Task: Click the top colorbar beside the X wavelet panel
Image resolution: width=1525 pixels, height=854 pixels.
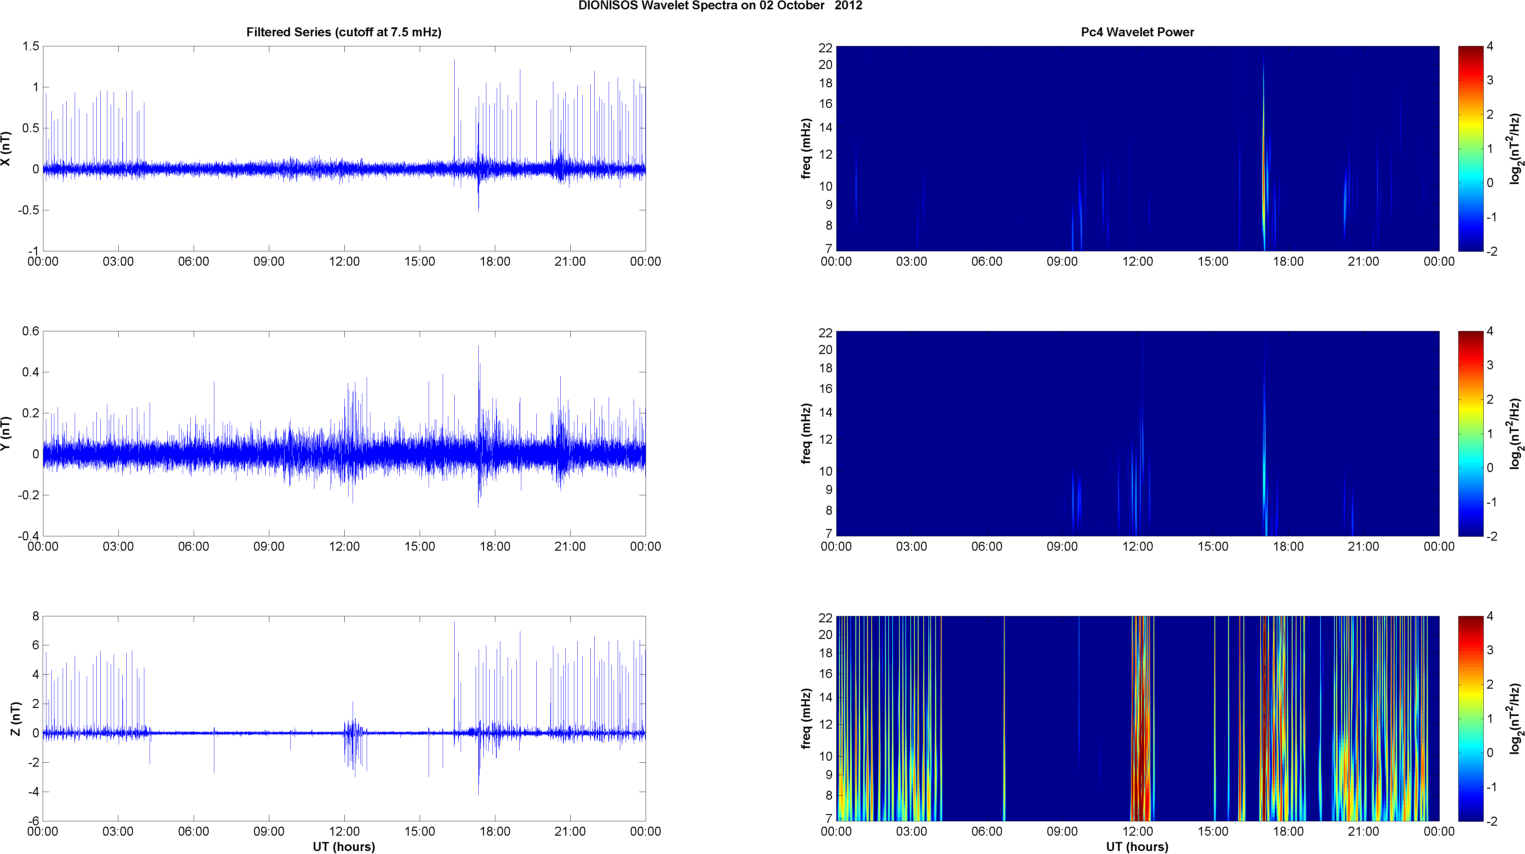Action: [1469, 148]
